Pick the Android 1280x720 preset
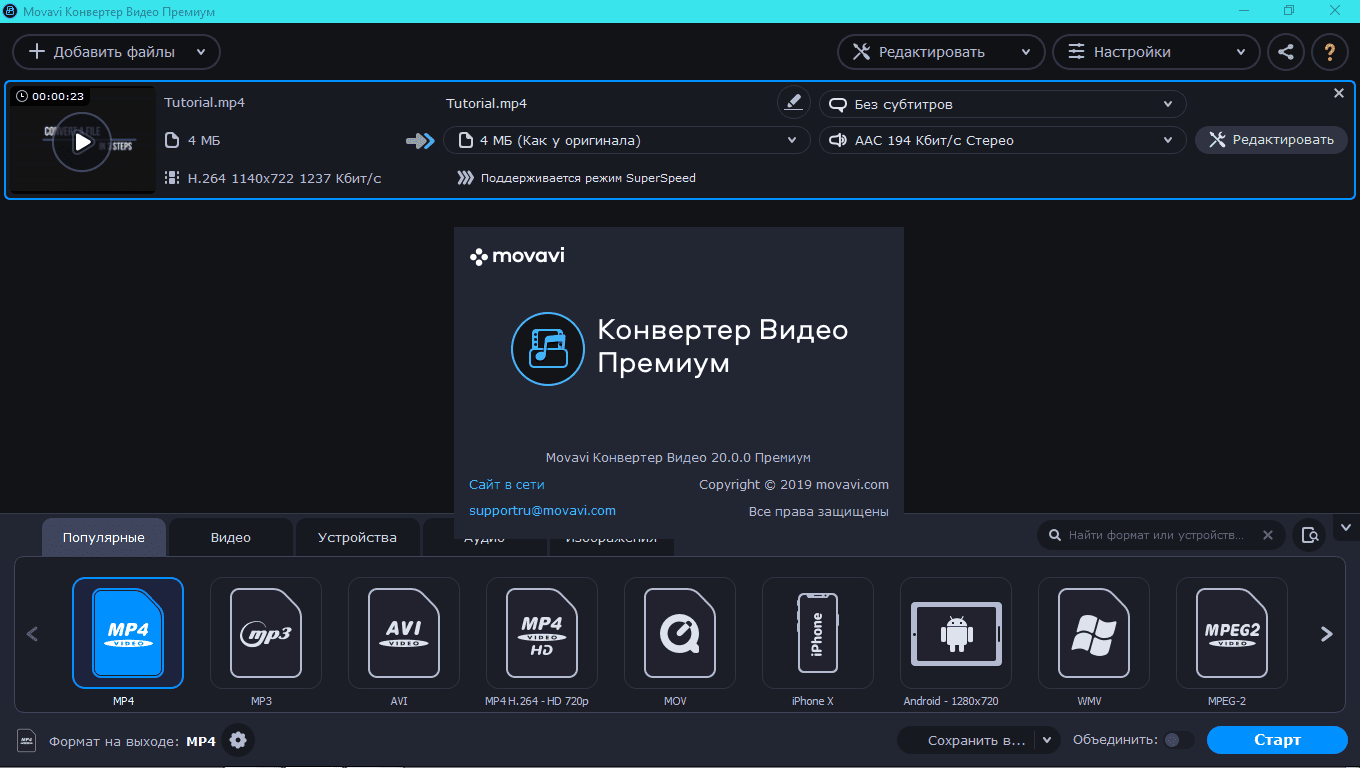The image size is (1360, 768). point(955,633)
